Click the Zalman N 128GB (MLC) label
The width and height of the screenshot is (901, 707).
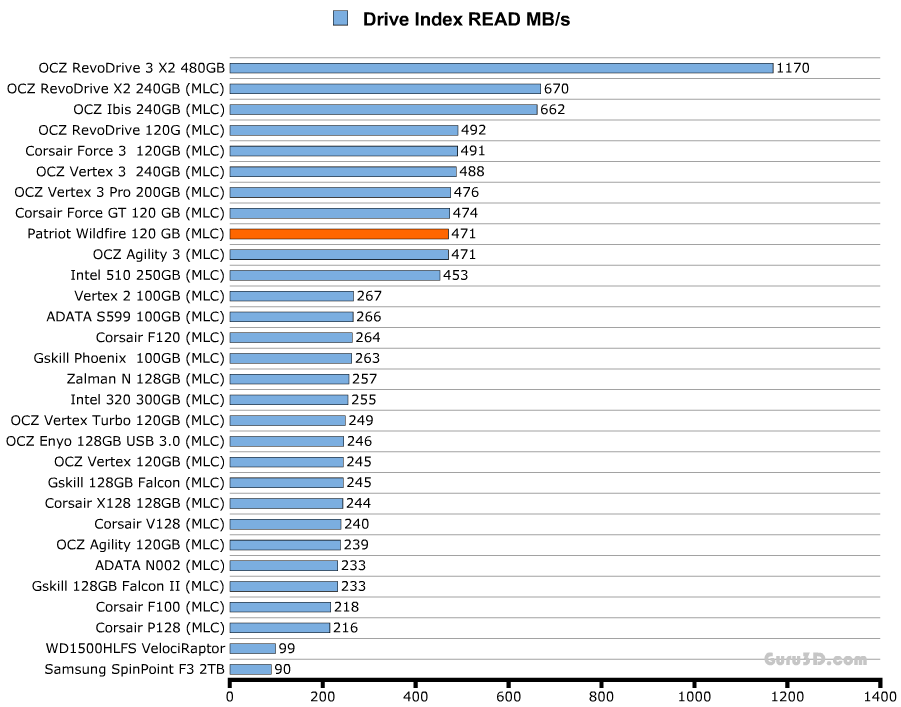145,379
